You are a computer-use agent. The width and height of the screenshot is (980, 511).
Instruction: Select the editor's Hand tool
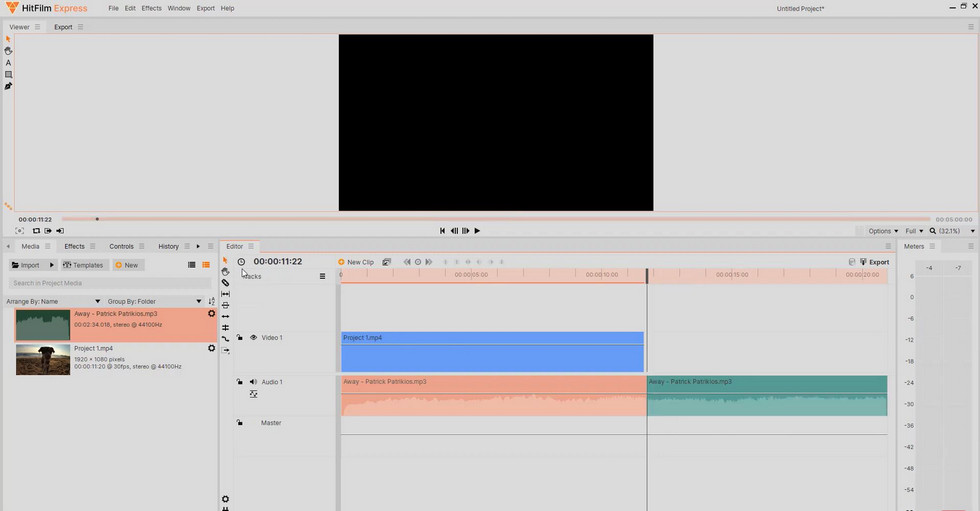pos(225,271)
